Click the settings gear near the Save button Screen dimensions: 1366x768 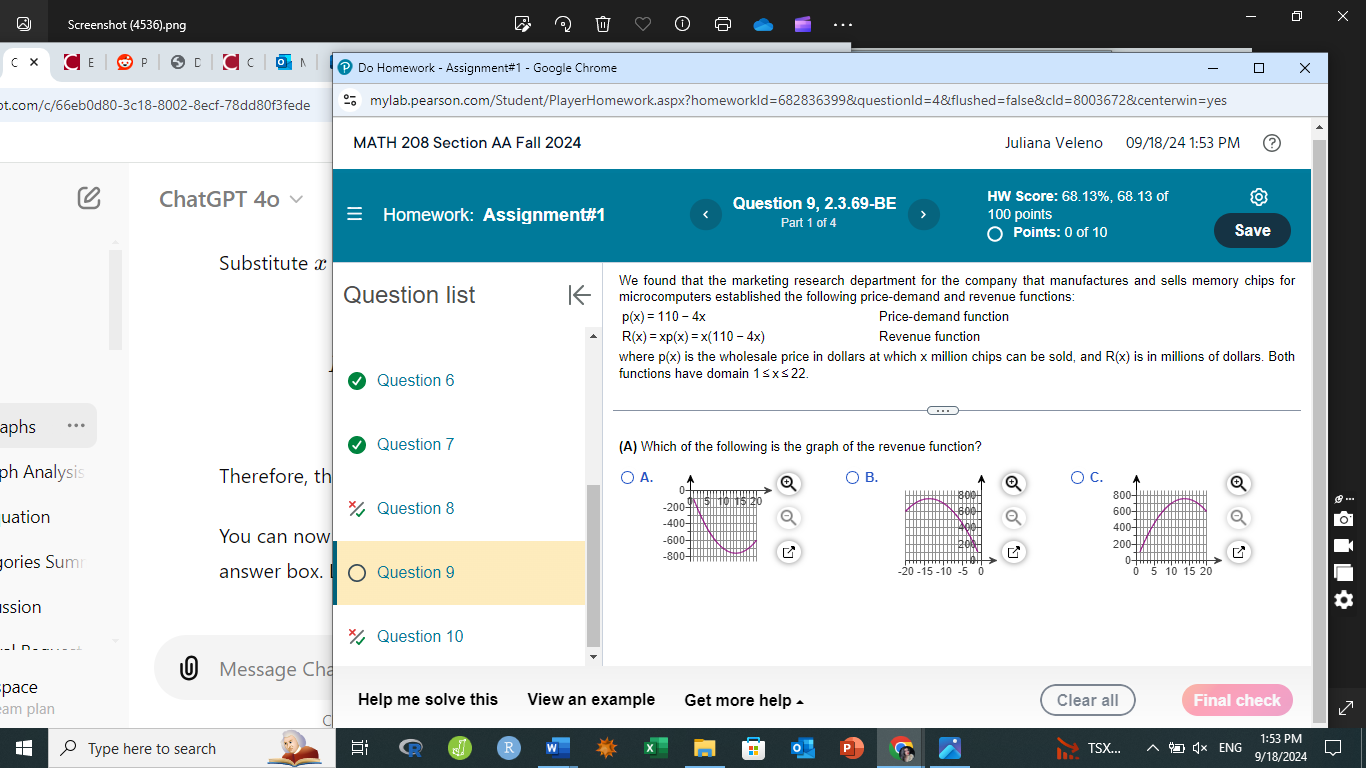pyautogui.click(x=1258, y=197)
